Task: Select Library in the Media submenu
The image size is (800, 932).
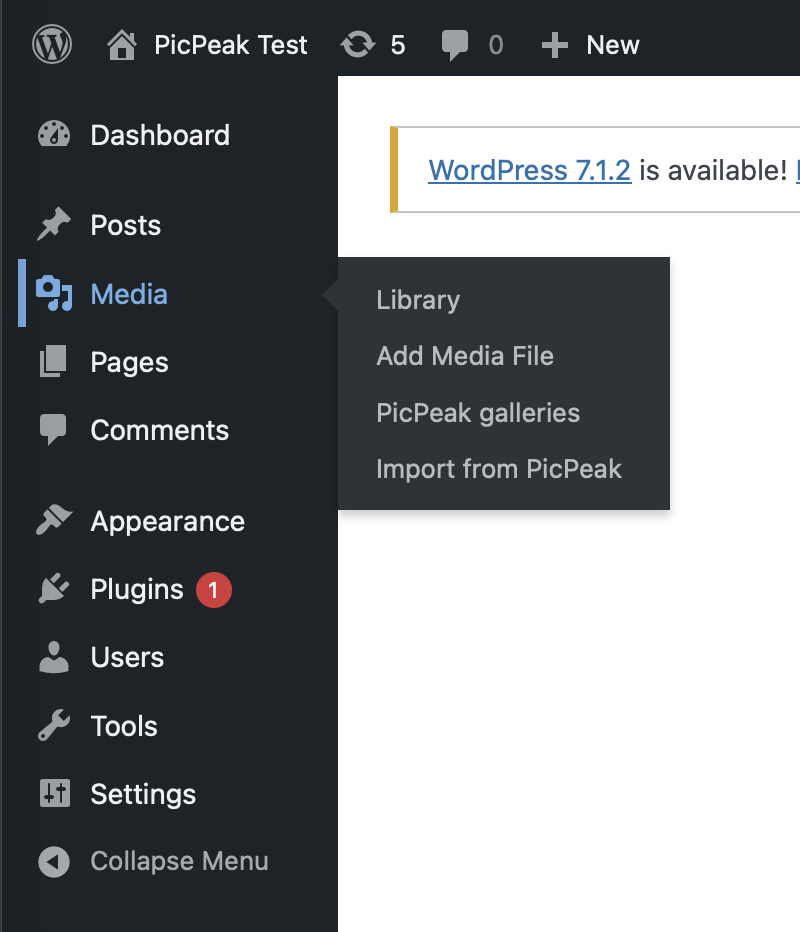Action: point(418,300)
